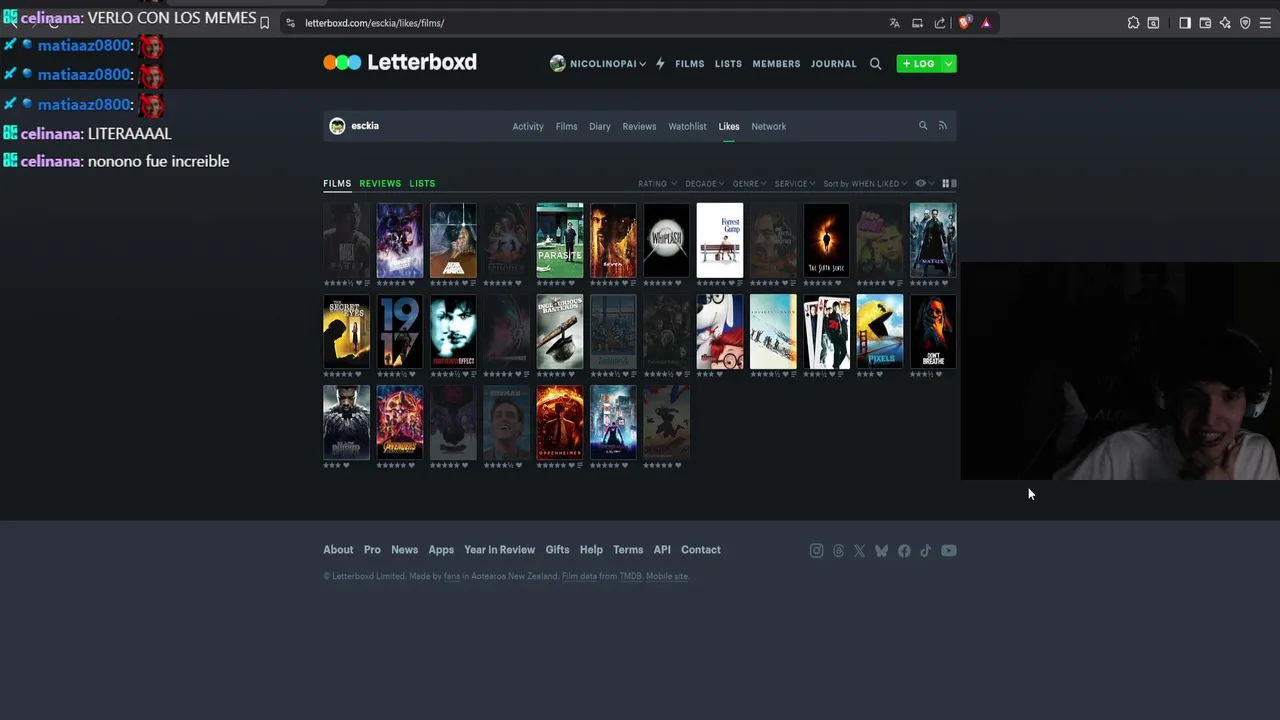Open Sort by WHEN LIKED dropdown
This screenshot has height=720, width=1280.
coord(866,184)
